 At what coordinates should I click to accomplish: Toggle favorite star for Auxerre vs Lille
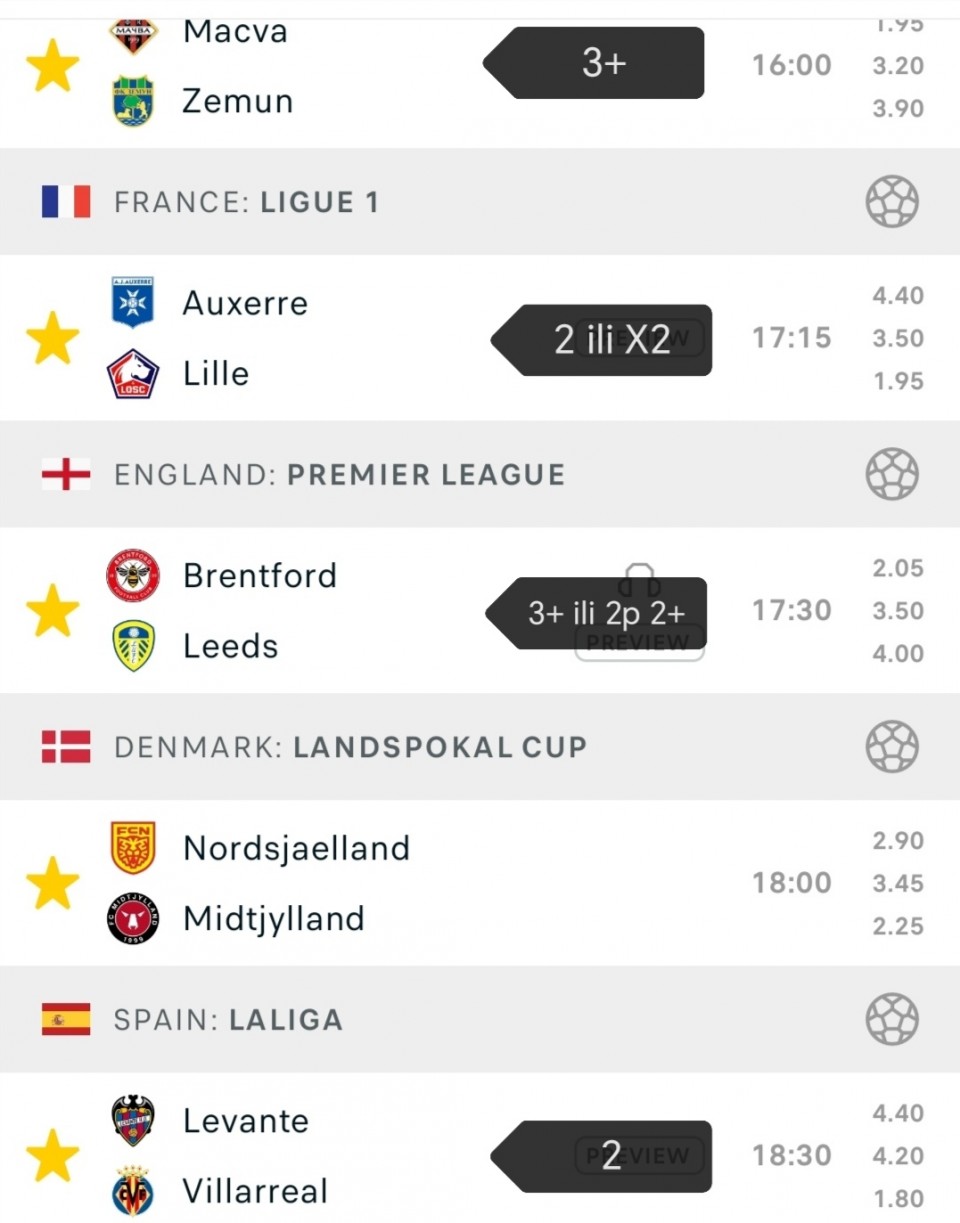pos(52,338)
